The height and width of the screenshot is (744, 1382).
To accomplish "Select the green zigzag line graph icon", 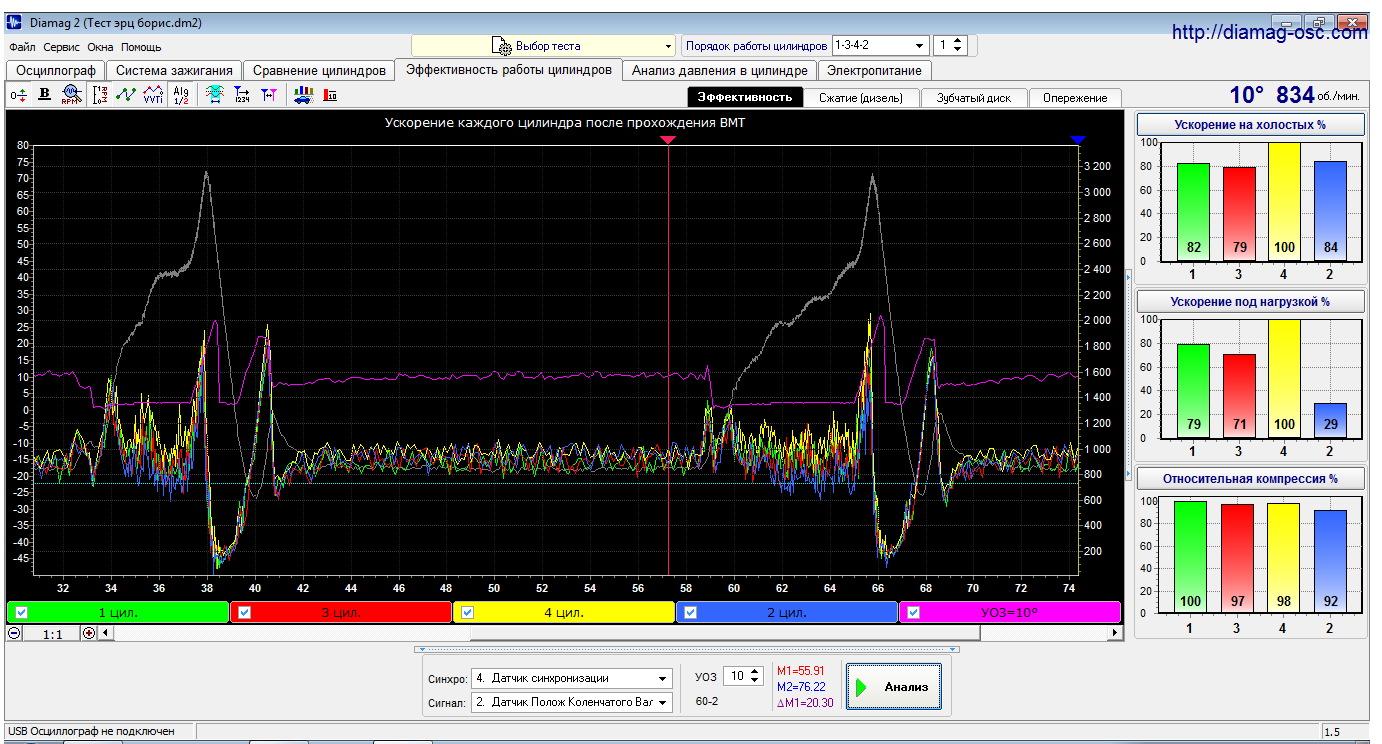I will tap(126, 94).
